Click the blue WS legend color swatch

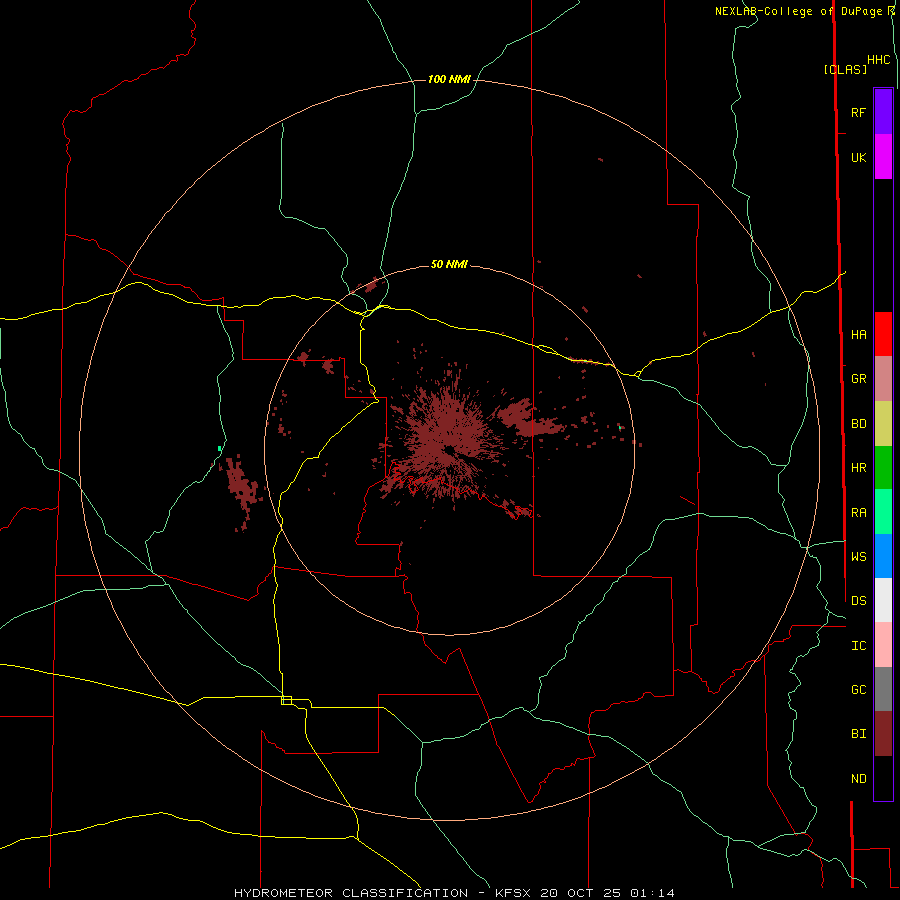point(883,556)
